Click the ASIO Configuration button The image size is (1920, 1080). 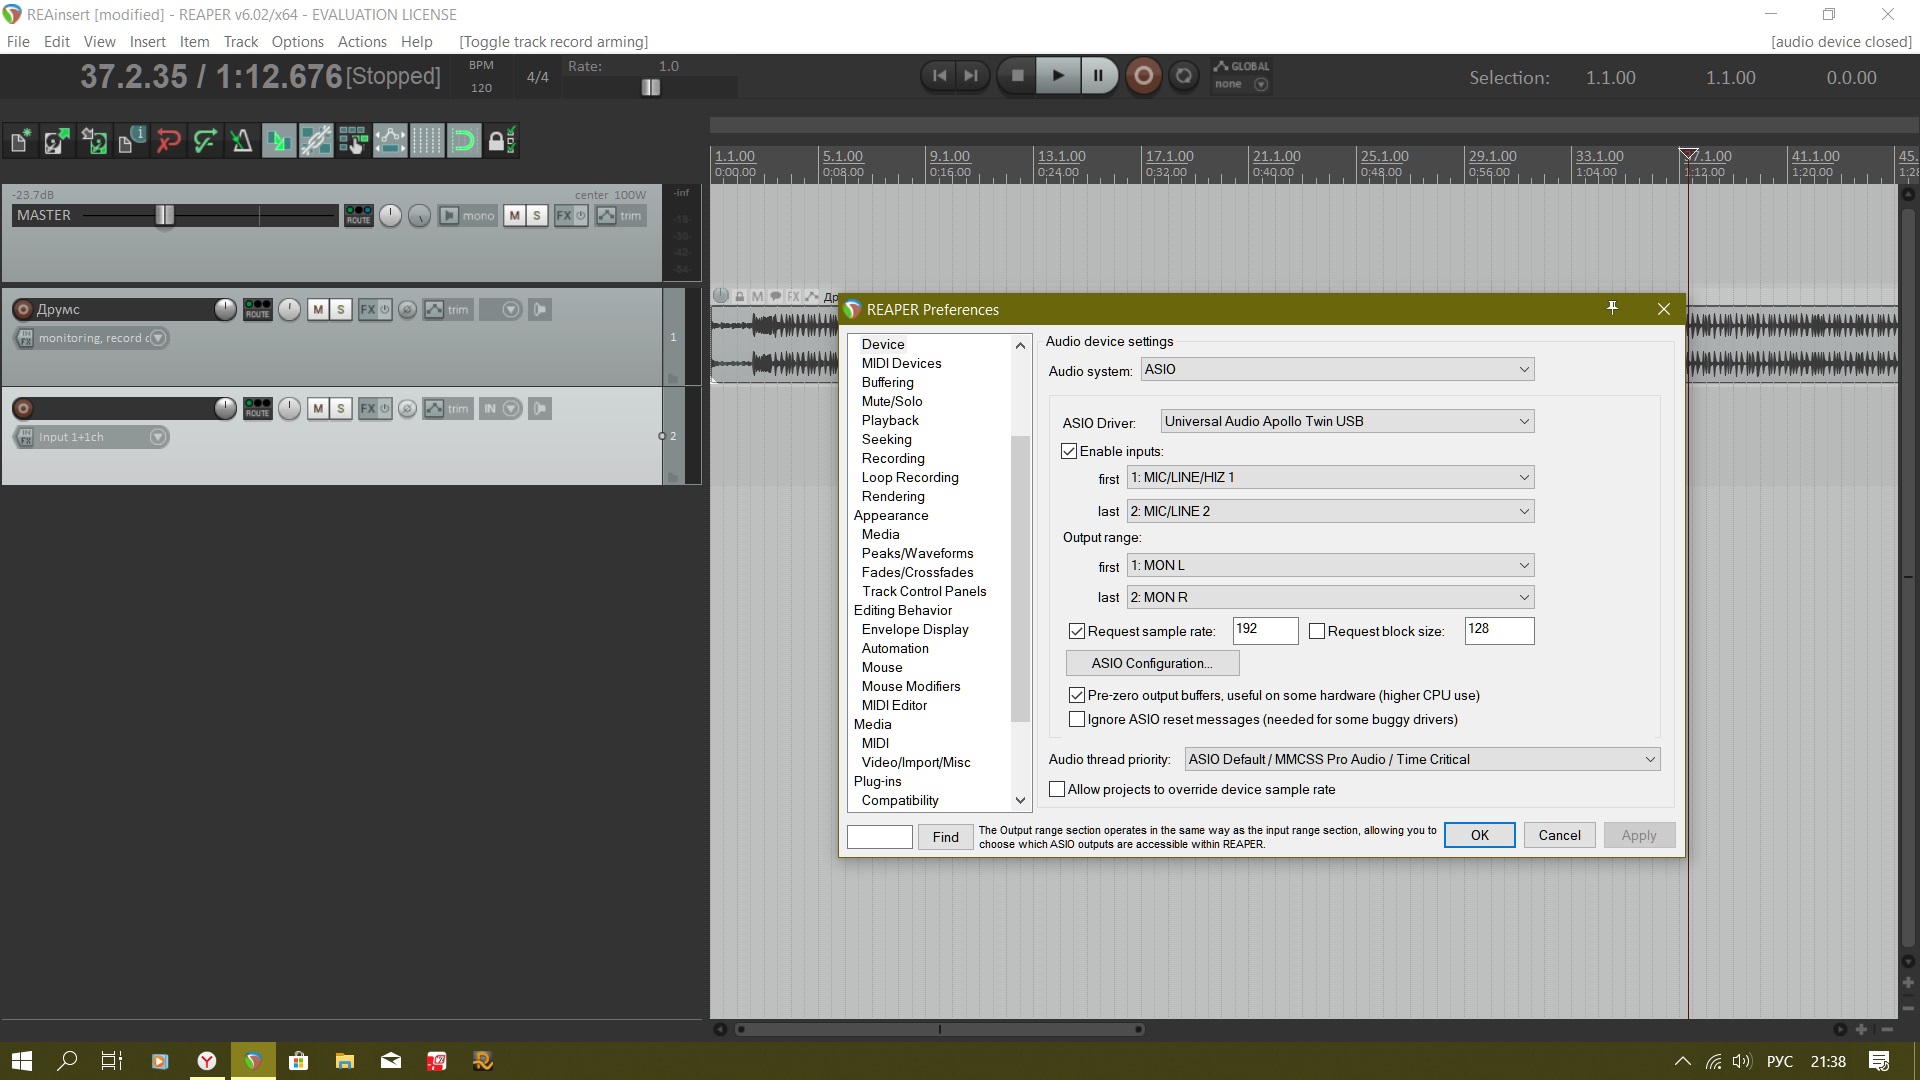point(1152,663)
